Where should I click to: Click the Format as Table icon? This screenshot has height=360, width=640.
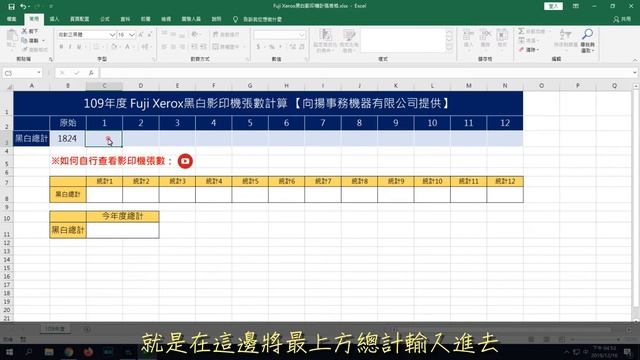(349, 36)
